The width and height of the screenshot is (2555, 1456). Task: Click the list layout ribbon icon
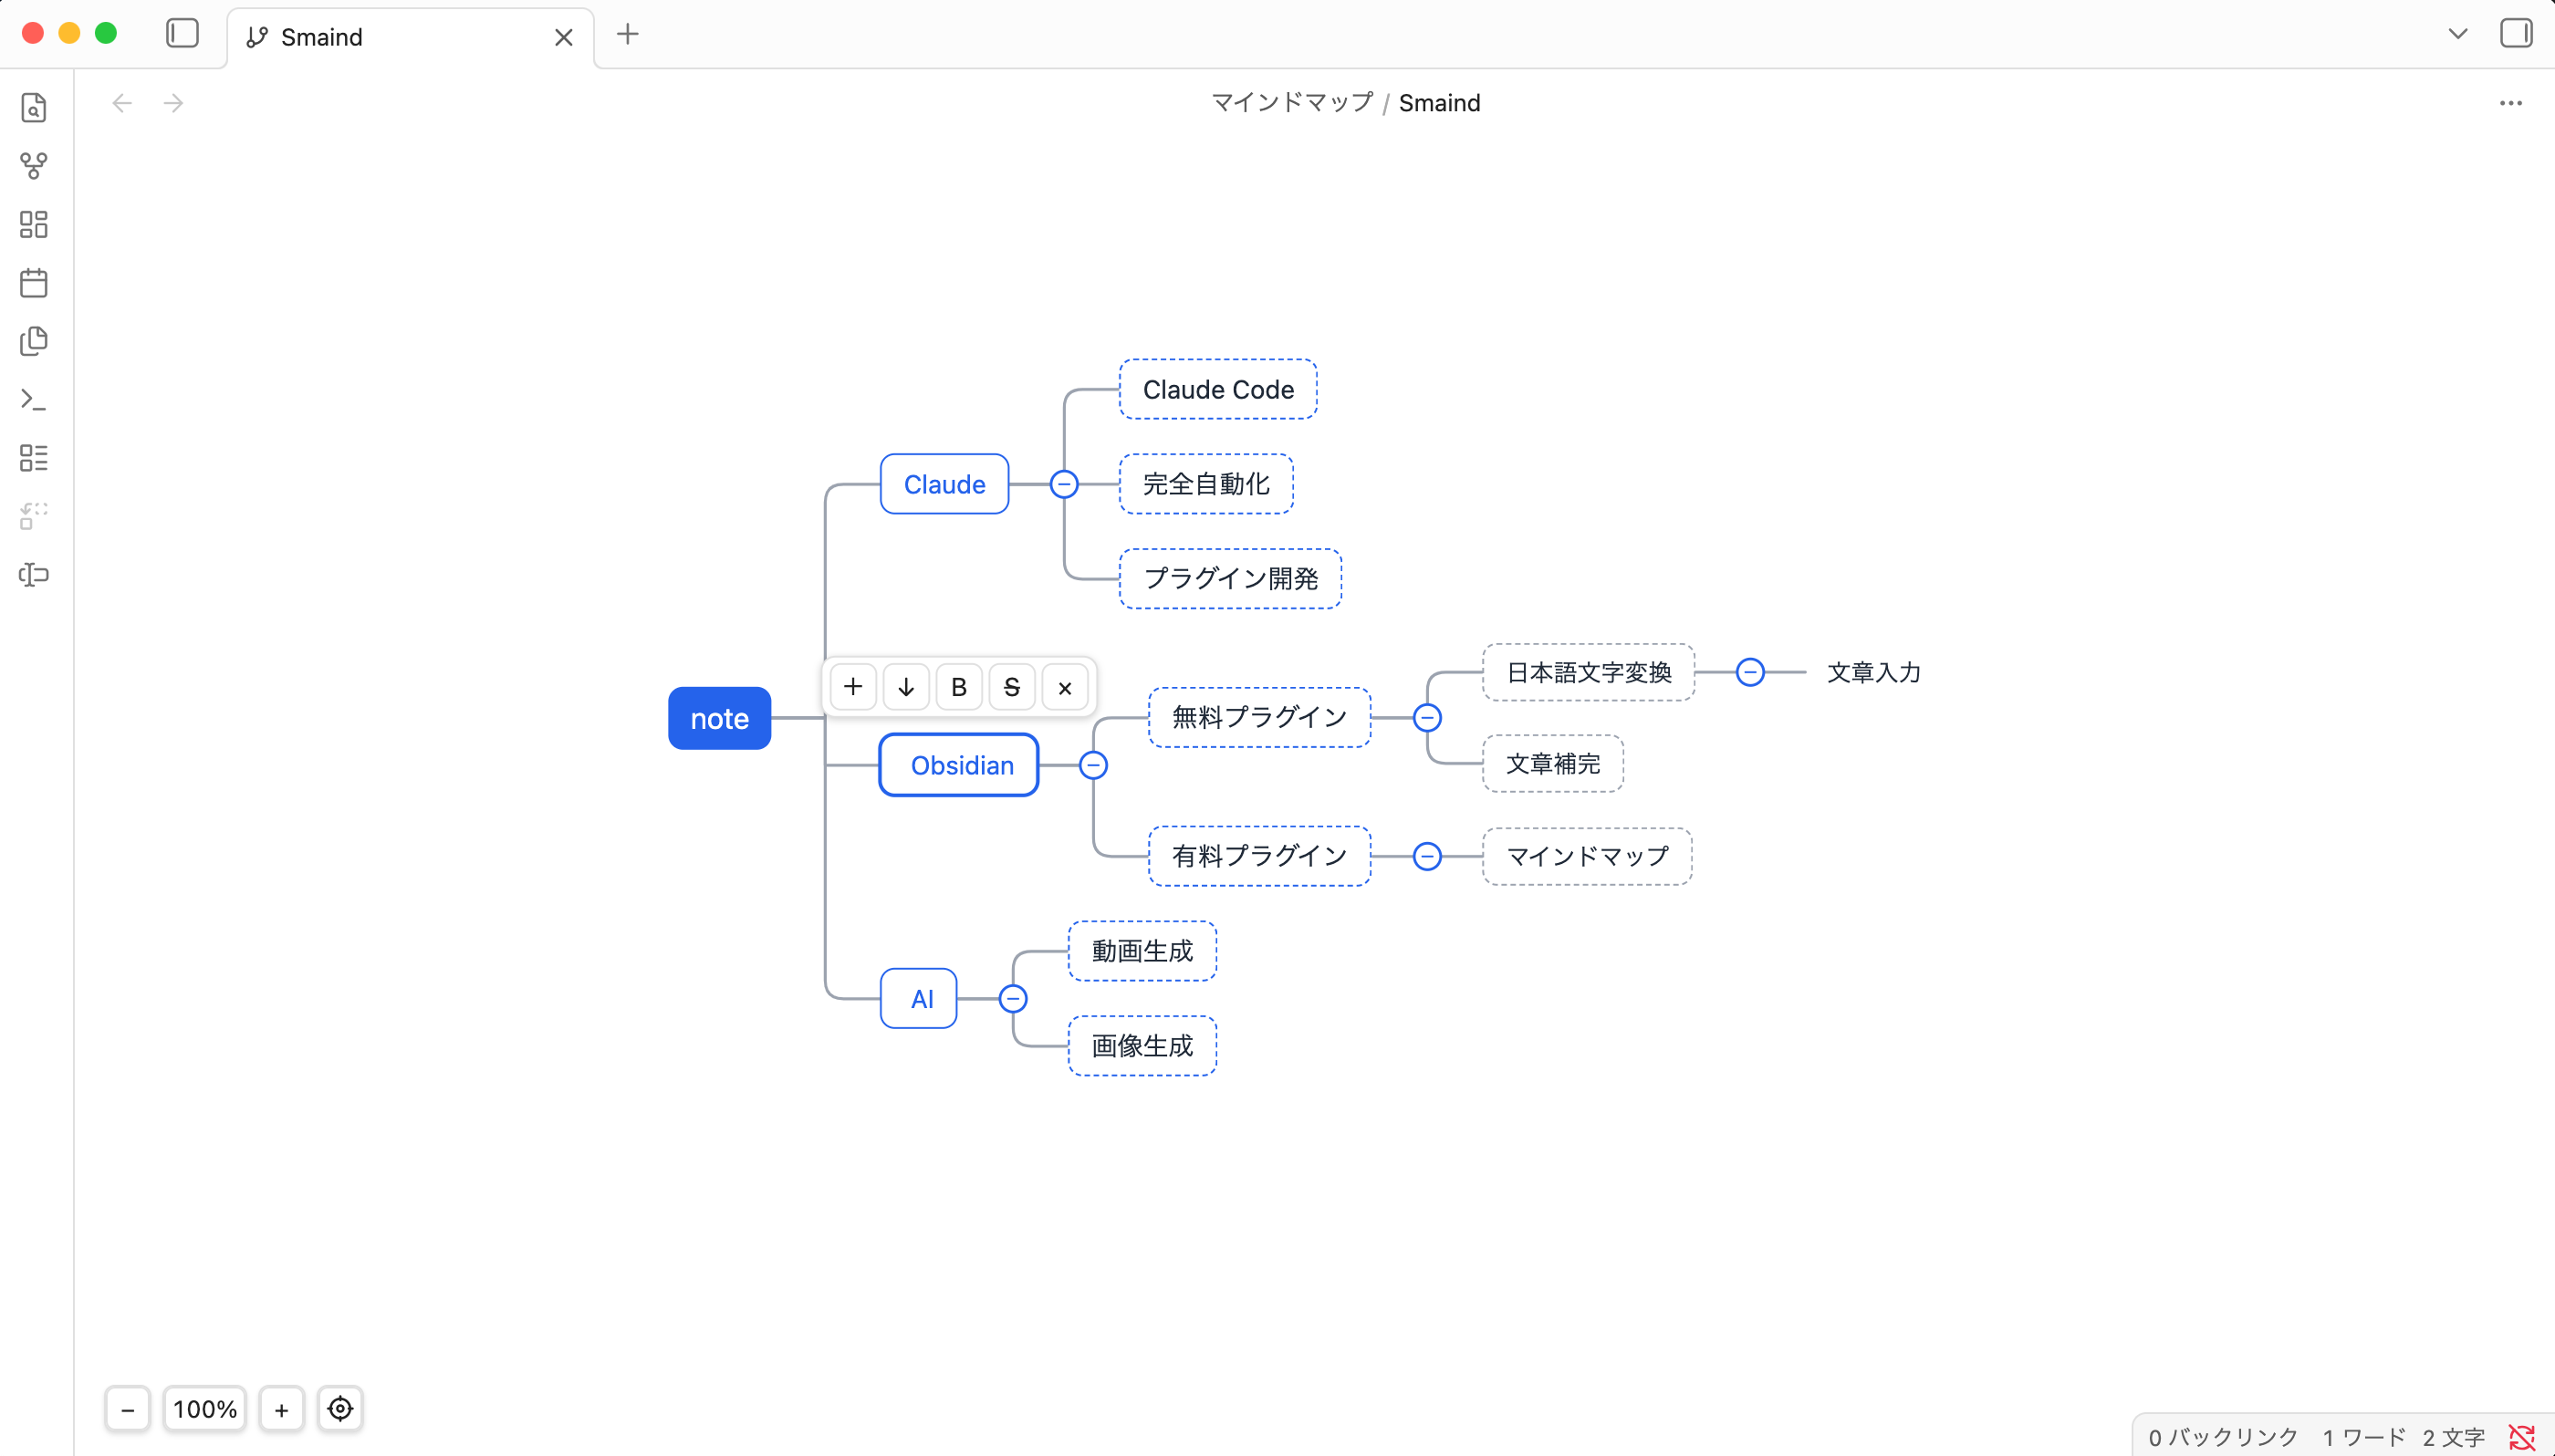pos(34,458)
